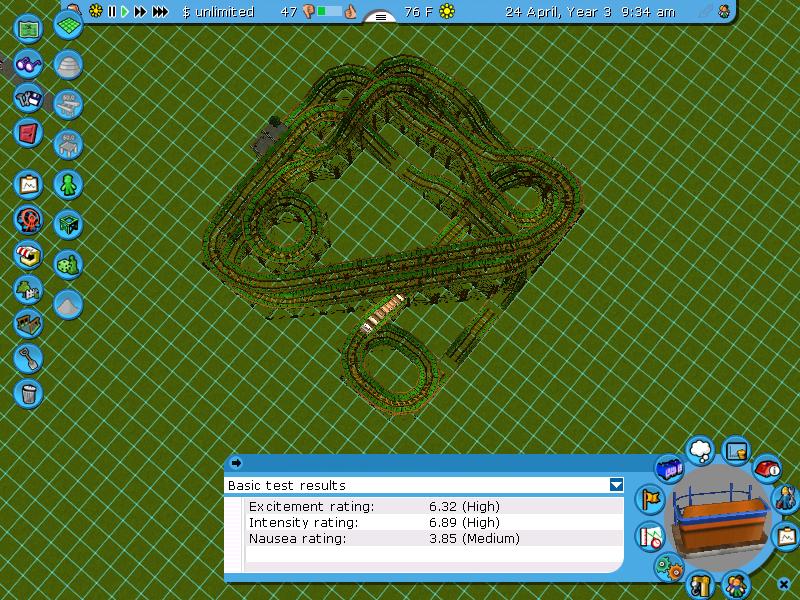
Task: Open view options with purple glasses icon
Action: pos(28,64)
